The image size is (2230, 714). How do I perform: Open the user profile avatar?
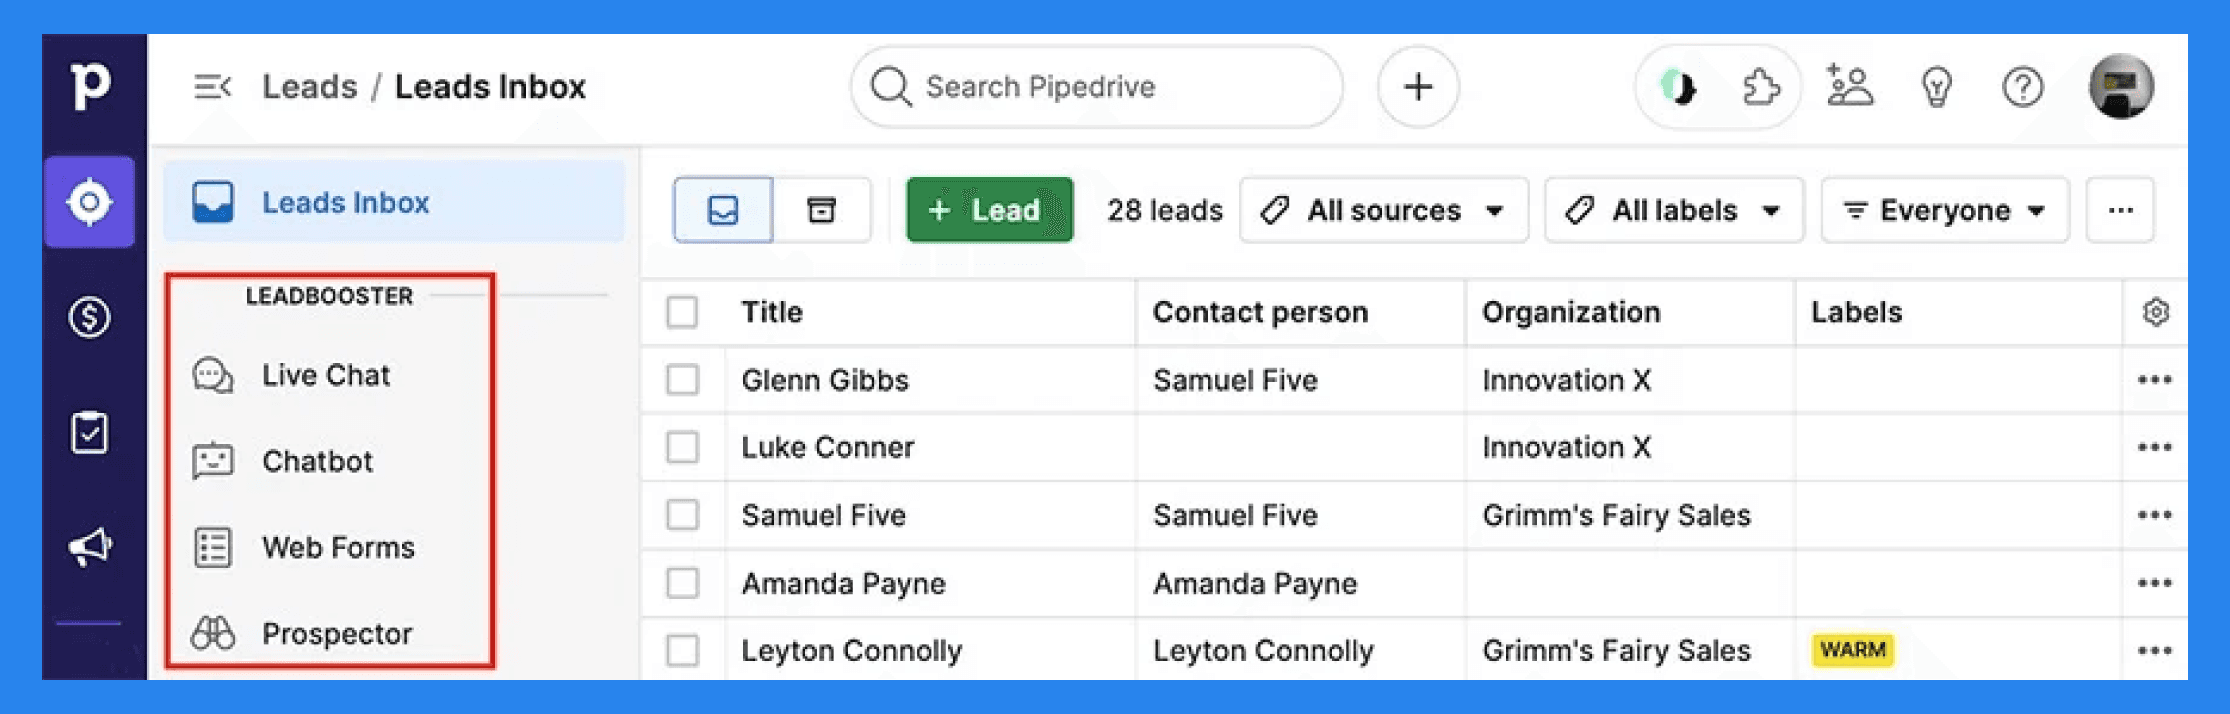coord(2121,86)
